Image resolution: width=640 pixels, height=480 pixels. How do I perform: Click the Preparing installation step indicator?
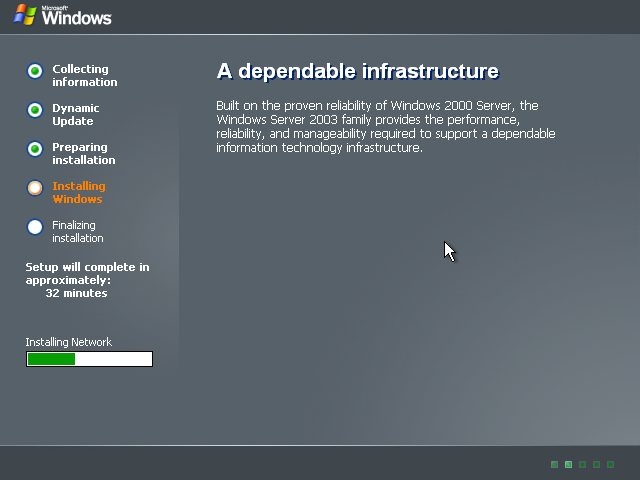pos(35,149)
